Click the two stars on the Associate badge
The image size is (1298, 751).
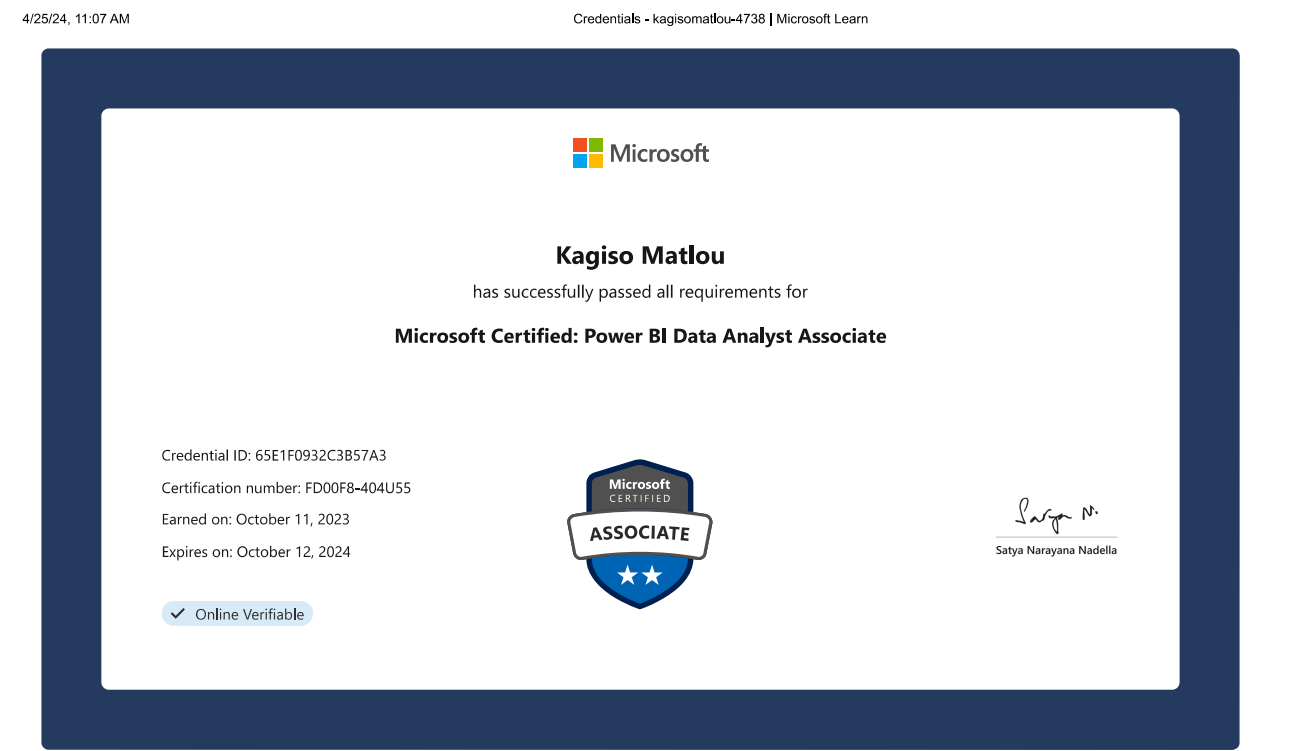(639, 573)
